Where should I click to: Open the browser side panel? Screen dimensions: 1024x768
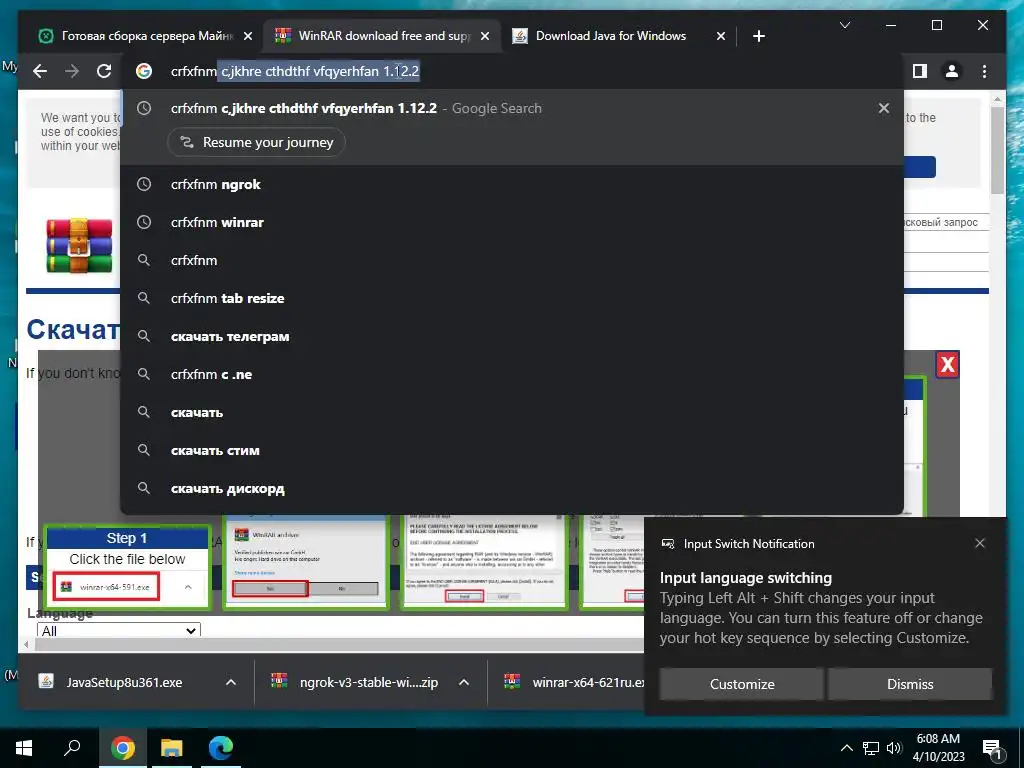[920, 71]
